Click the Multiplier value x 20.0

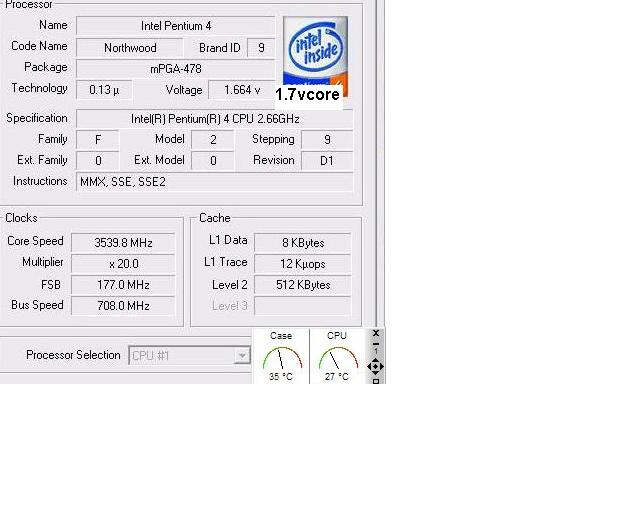click(x=123, y=264)
